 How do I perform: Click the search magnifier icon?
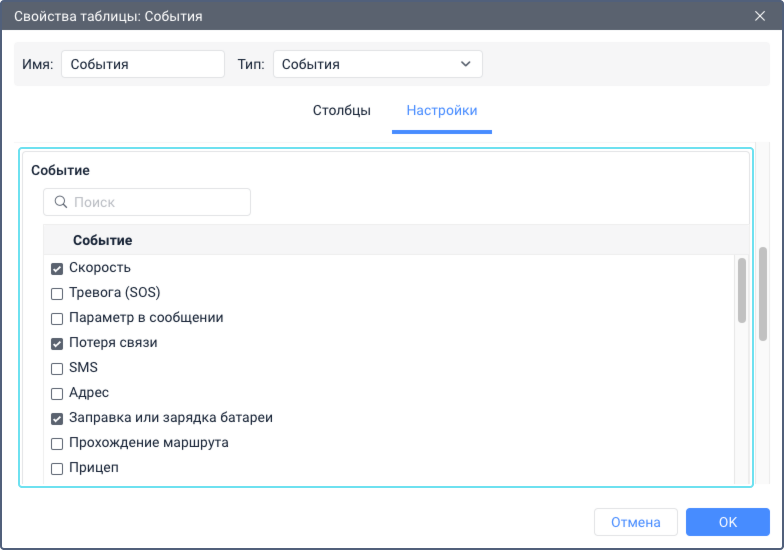click(60, 202)
